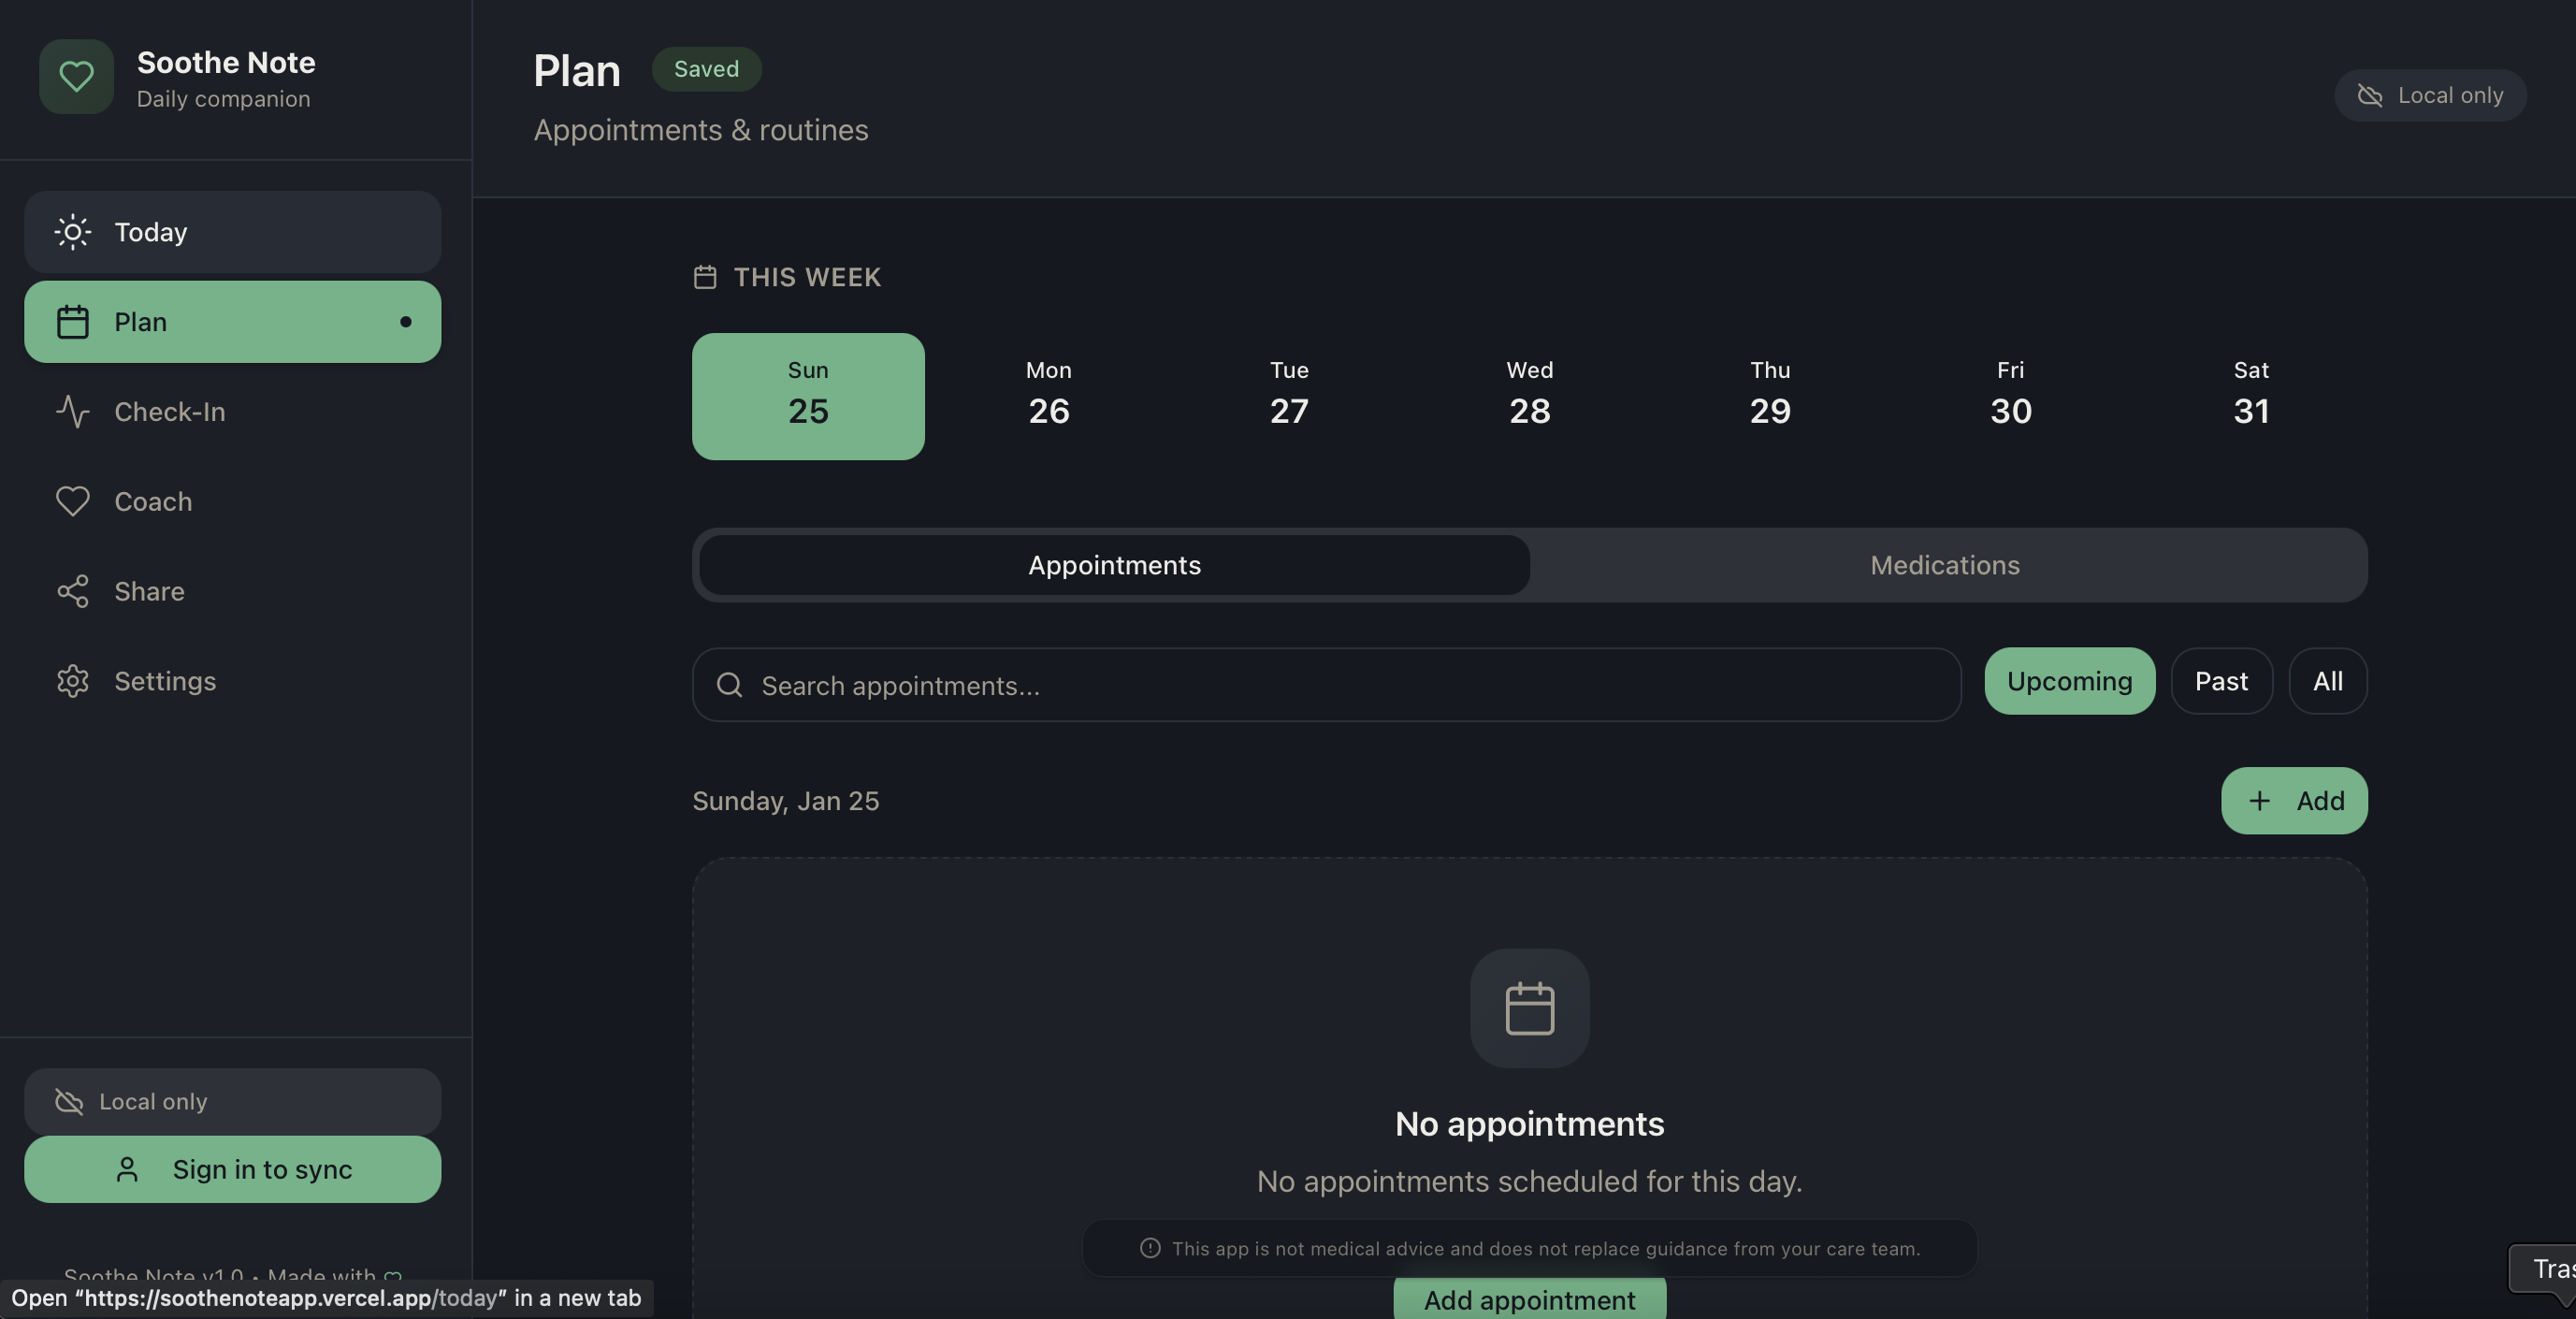Viewport: 2576px width, 1319px height.
Task: Click the empty-state calendar icon
Action: [x=1529, y=1008]
